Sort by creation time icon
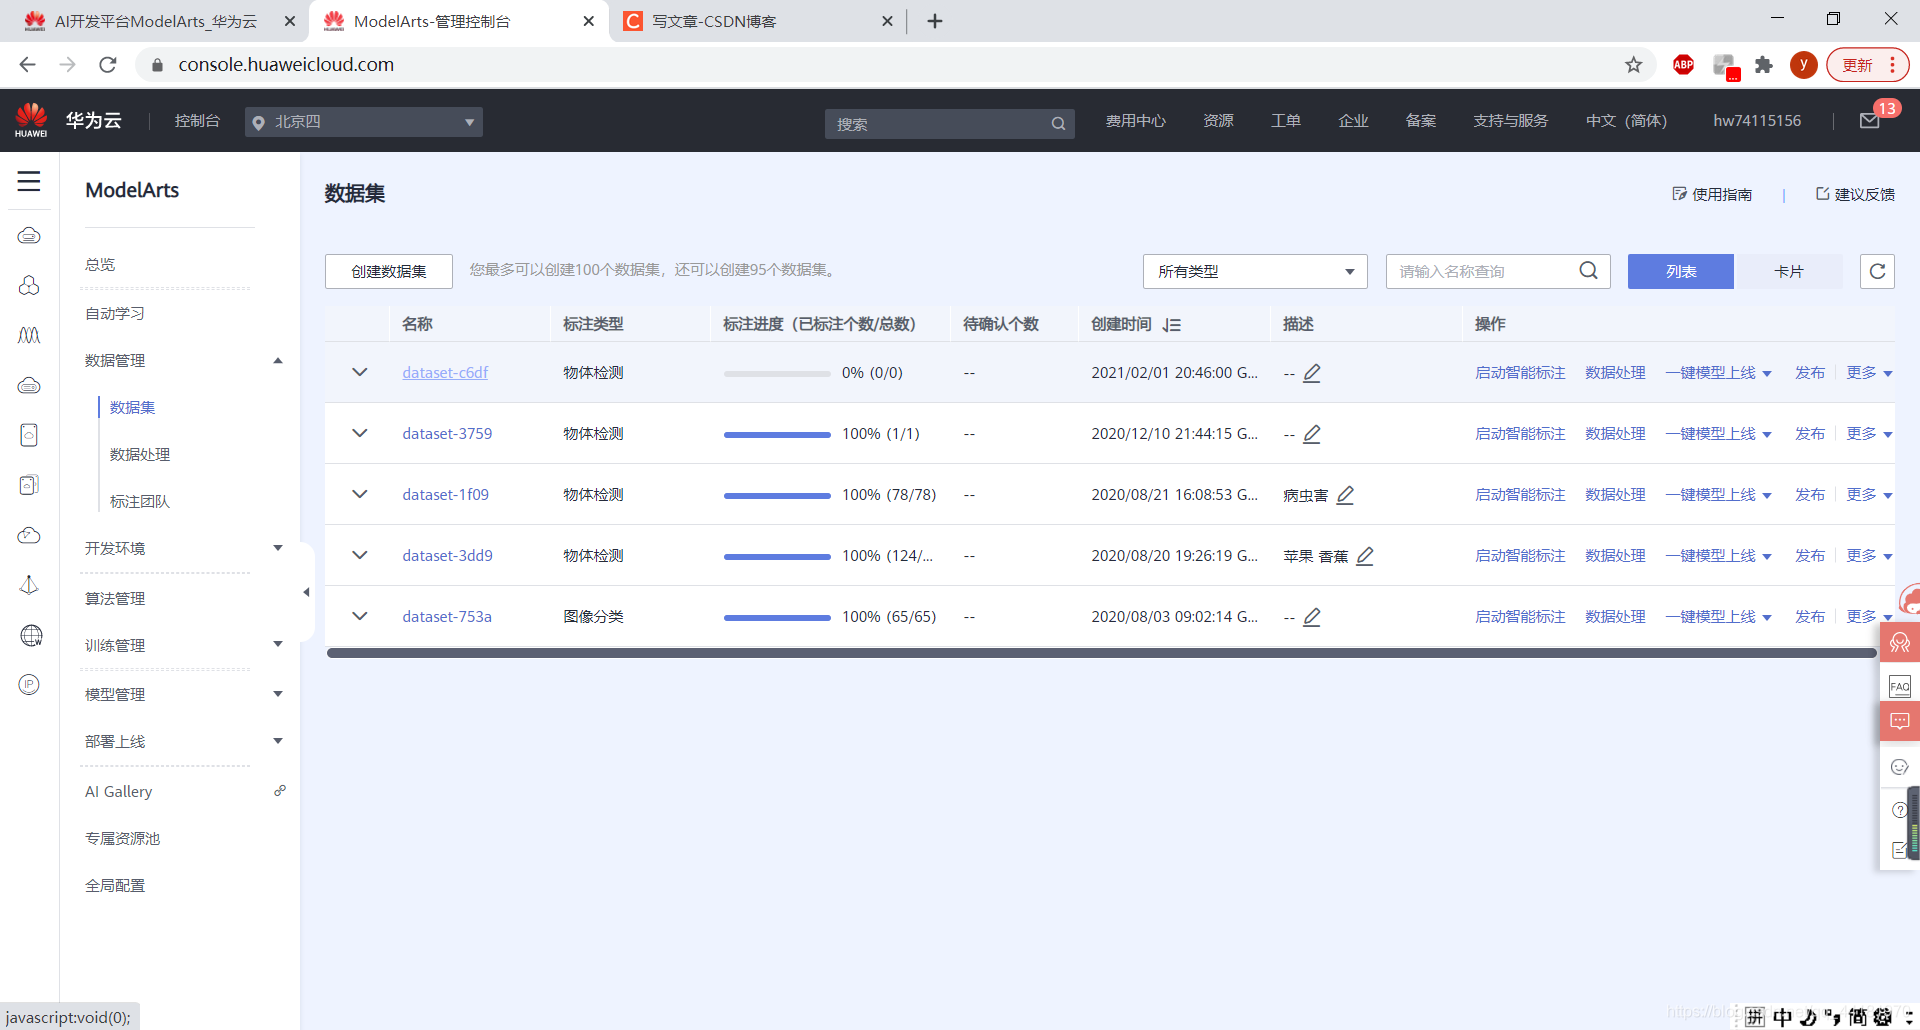The height and width of the screenshot is (1030, 1920). (x=1172, y=325)
